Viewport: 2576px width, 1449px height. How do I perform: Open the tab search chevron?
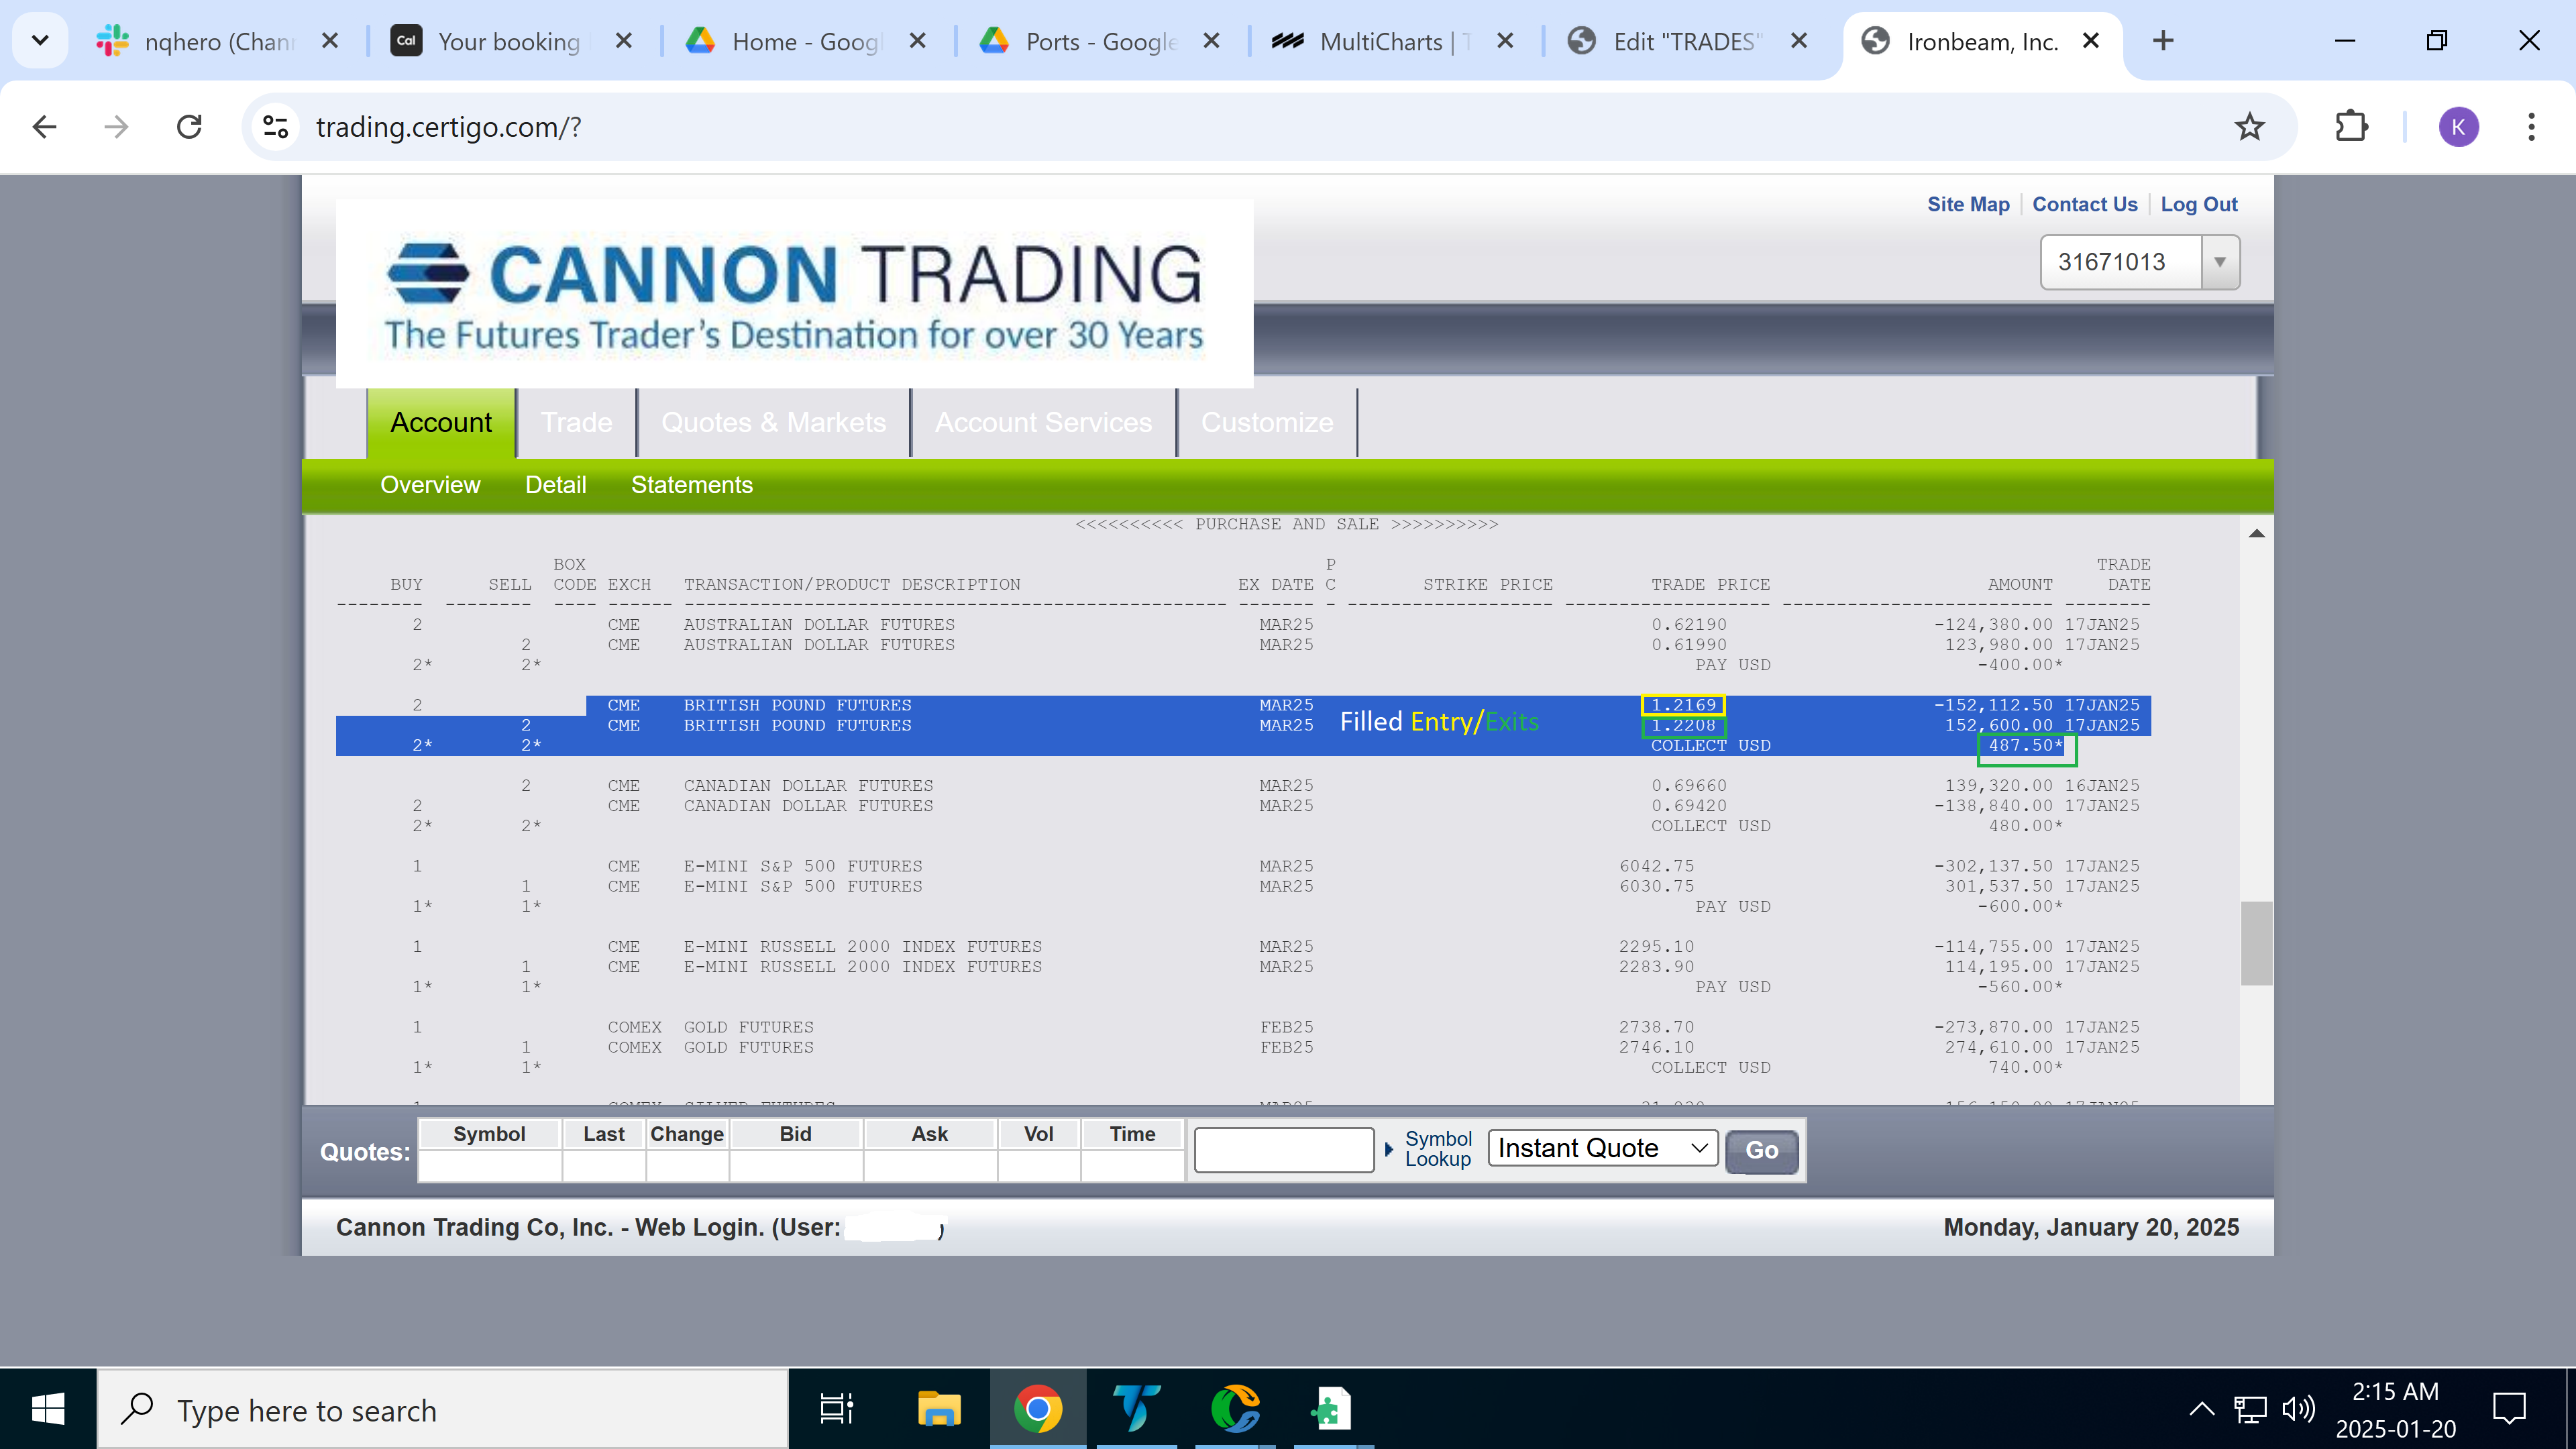(40, 41)
